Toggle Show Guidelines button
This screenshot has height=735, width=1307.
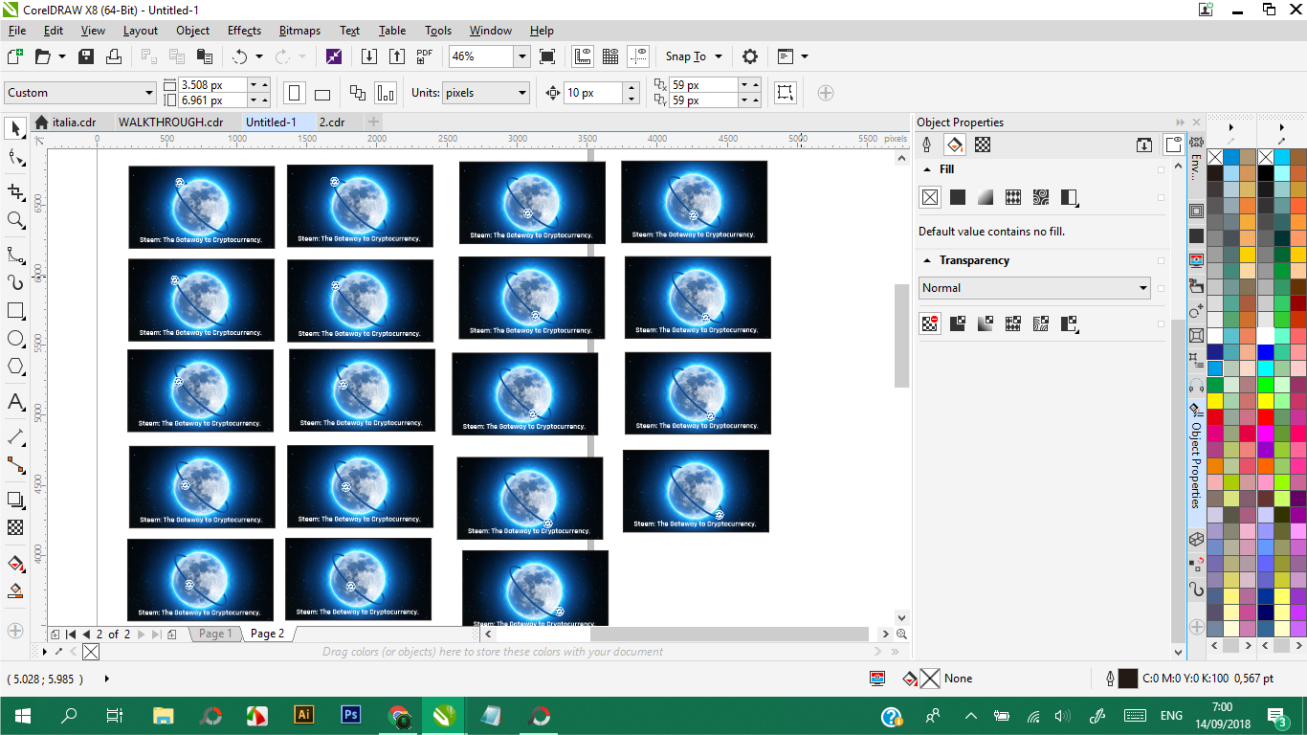[x=638, y=57]
